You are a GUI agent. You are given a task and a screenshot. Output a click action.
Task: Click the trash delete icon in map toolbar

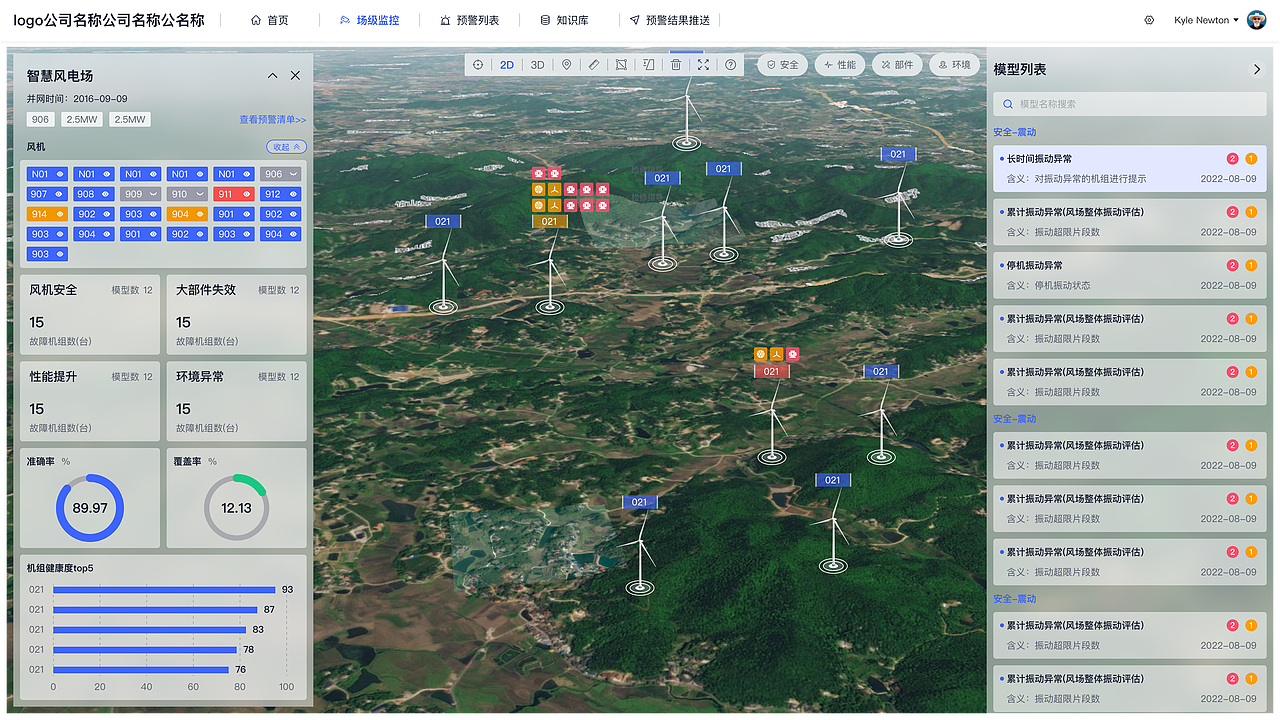676,65
